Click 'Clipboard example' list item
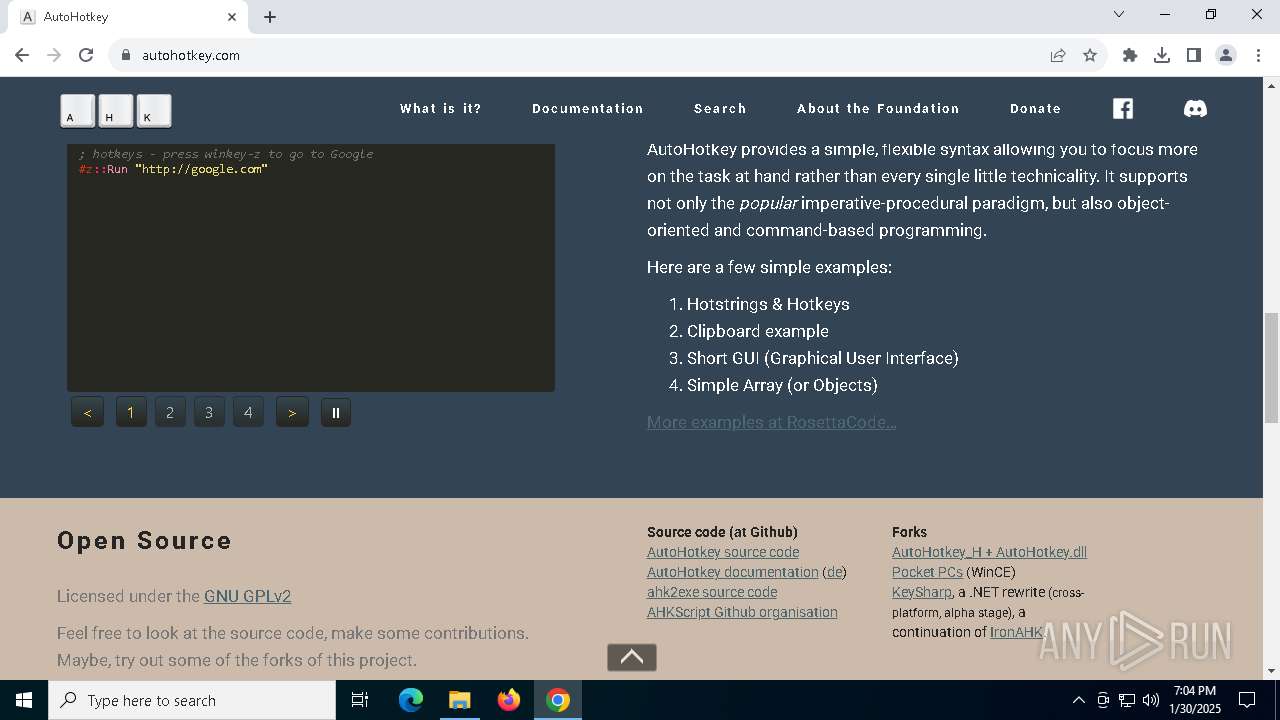 click(x=758, y=331)
